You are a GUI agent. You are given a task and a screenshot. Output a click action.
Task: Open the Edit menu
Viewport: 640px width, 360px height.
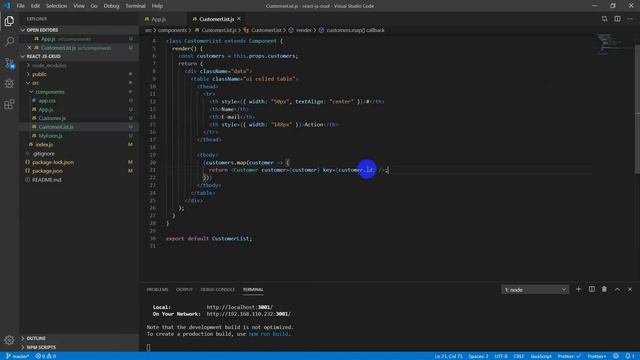click(x=35, y=6)
